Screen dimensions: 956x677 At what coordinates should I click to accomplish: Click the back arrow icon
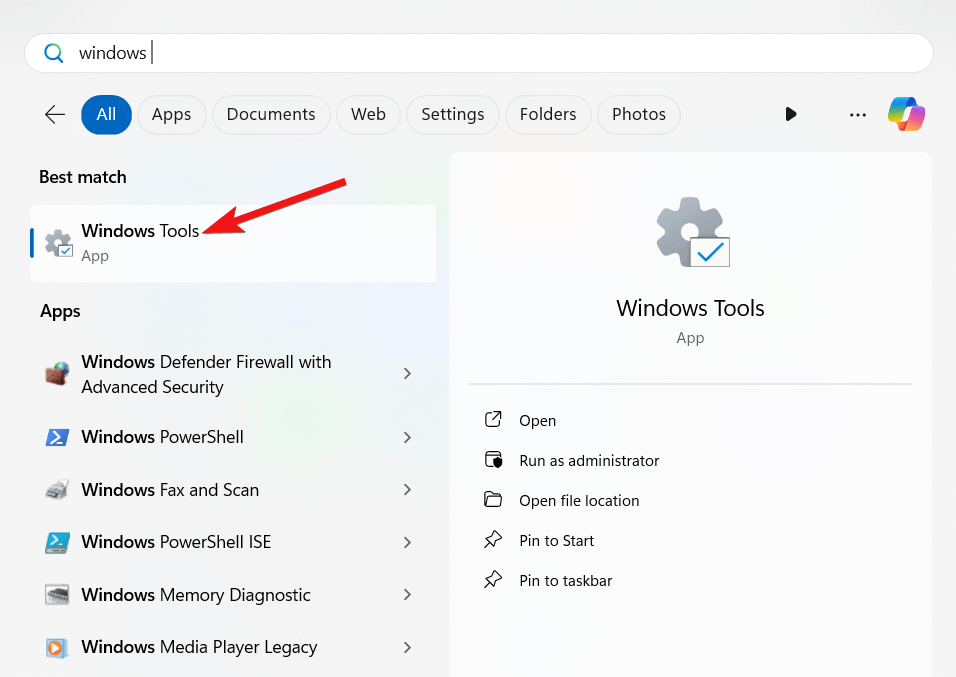[x=55, y=115]
